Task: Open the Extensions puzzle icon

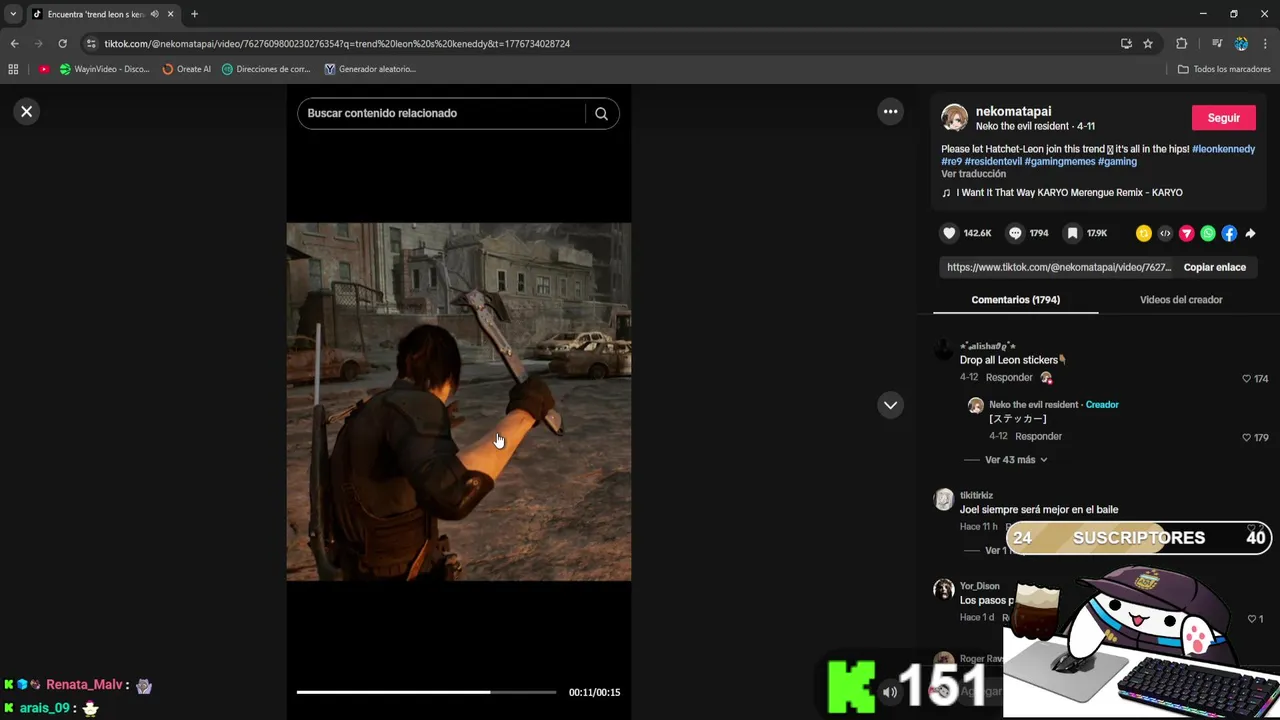Action: coord(1181,44)
